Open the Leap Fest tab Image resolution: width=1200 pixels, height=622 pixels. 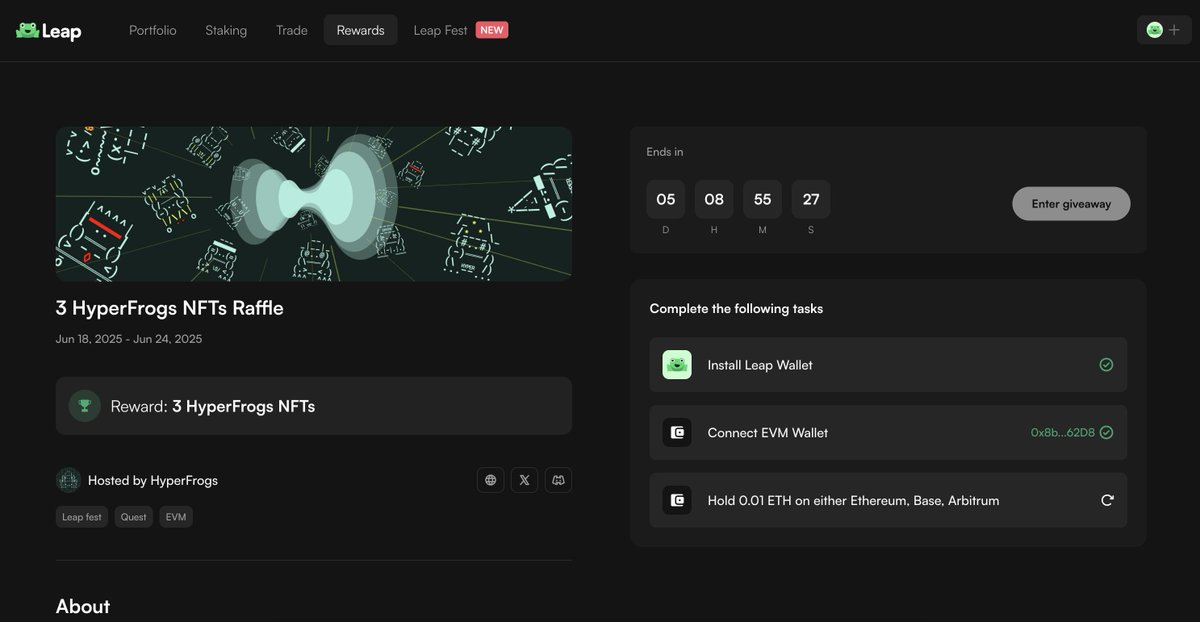441,30
